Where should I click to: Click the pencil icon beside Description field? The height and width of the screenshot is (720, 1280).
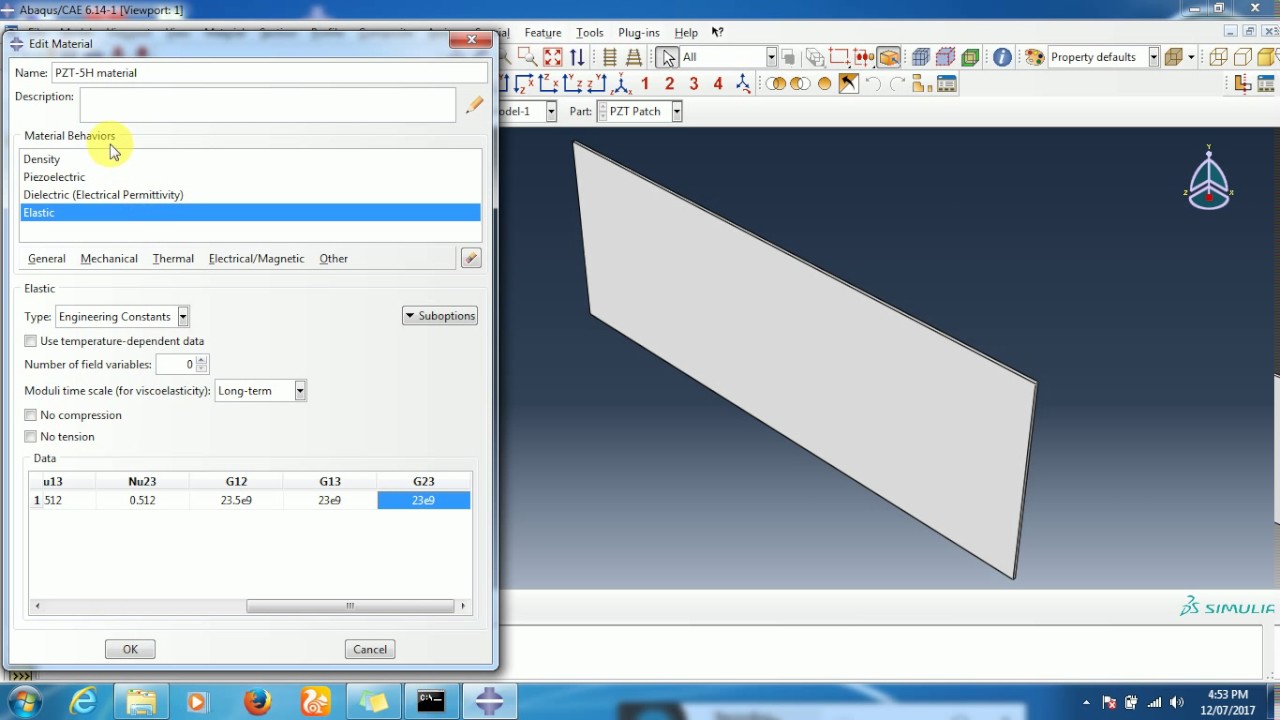(474, 104)
